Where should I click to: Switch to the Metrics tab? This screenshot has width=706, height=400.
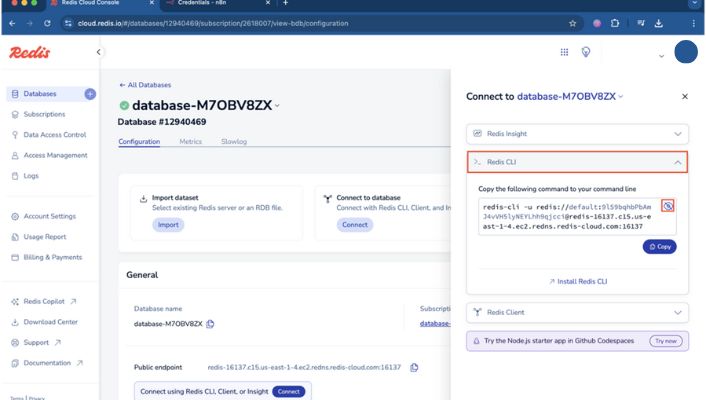[190, 142]
